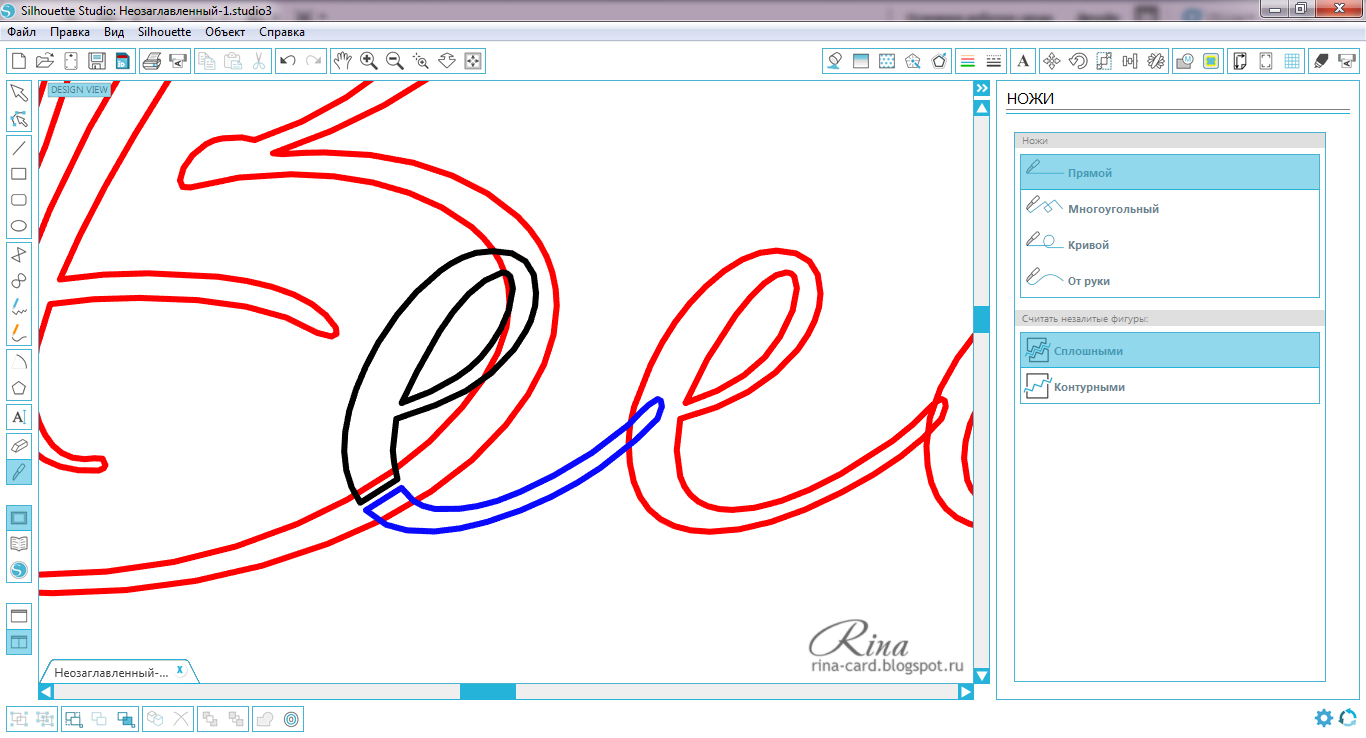Open the Line Style panel
1366x738 pixels.
tap(994, 61)
